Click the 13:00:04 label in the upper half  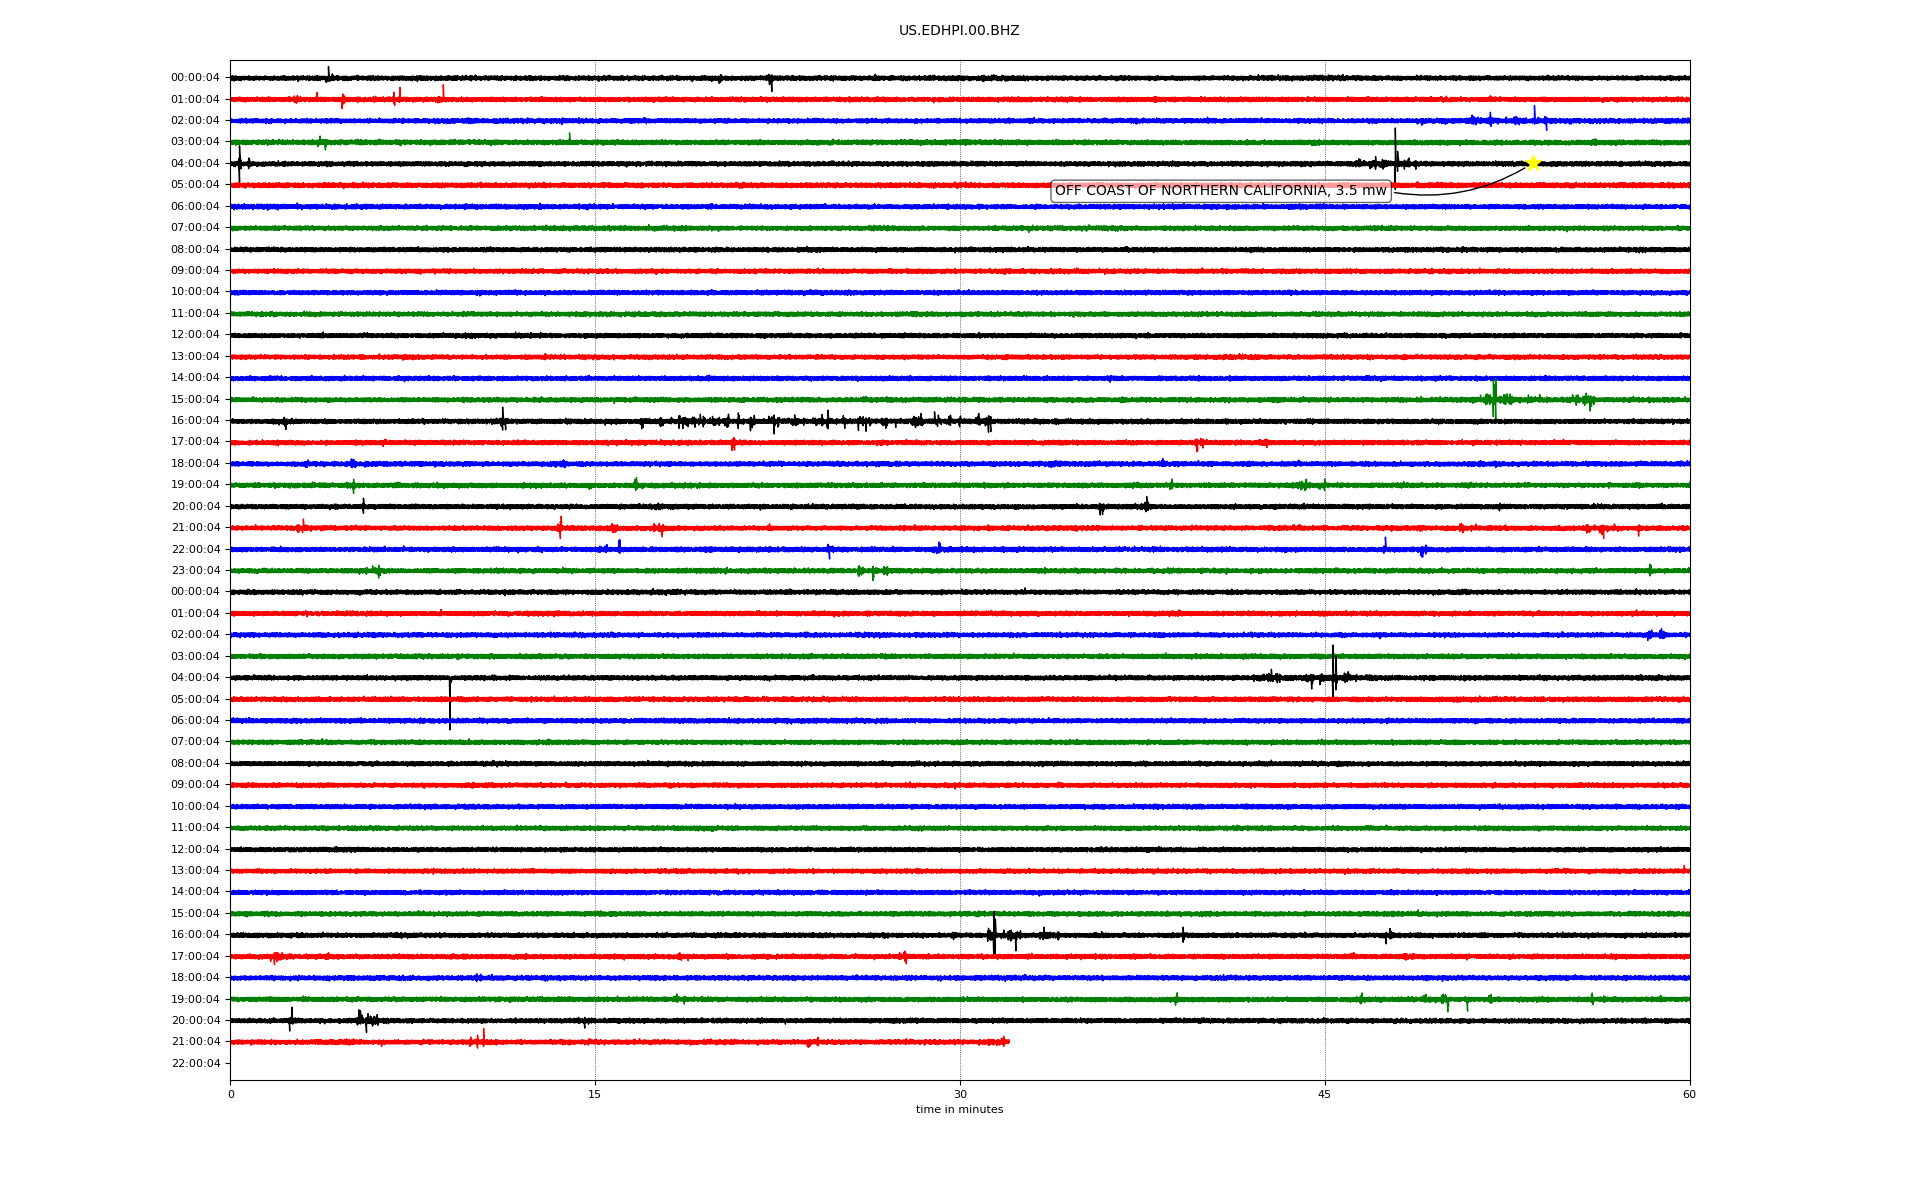[195, 356]
